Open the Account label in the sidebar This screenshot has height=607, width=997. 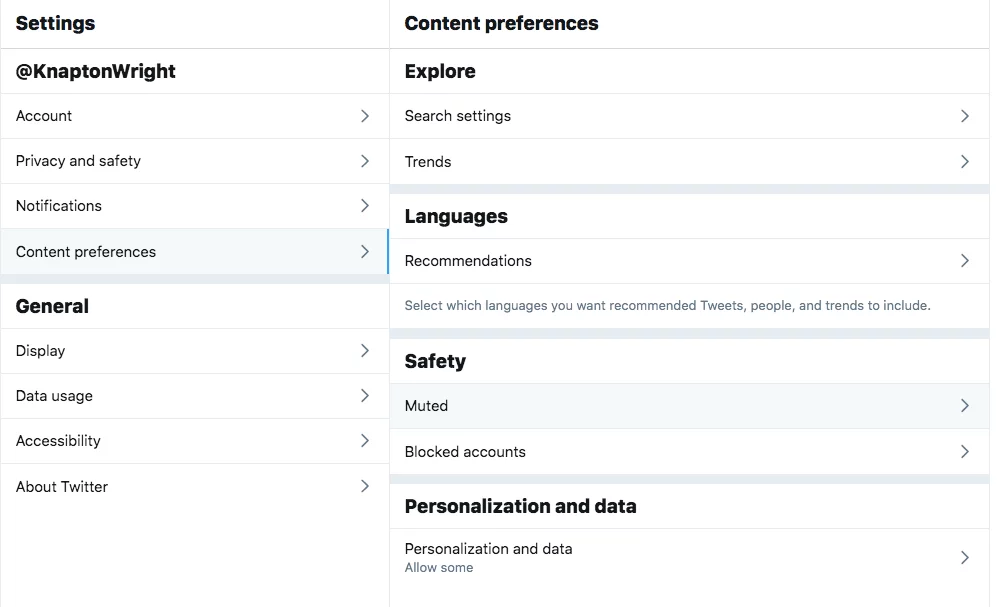pos(44,116)
